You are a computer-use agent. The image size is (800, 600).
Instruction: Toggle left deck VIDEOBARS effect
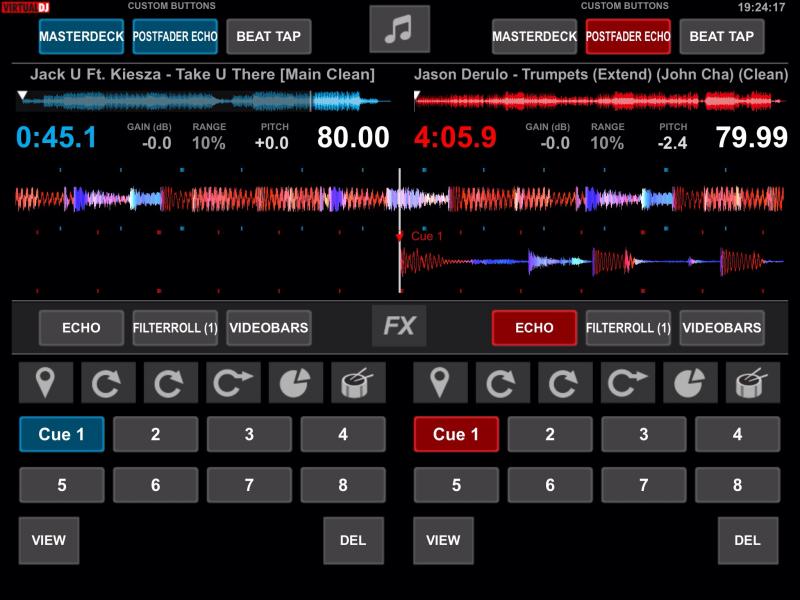(x=269, y=328)
